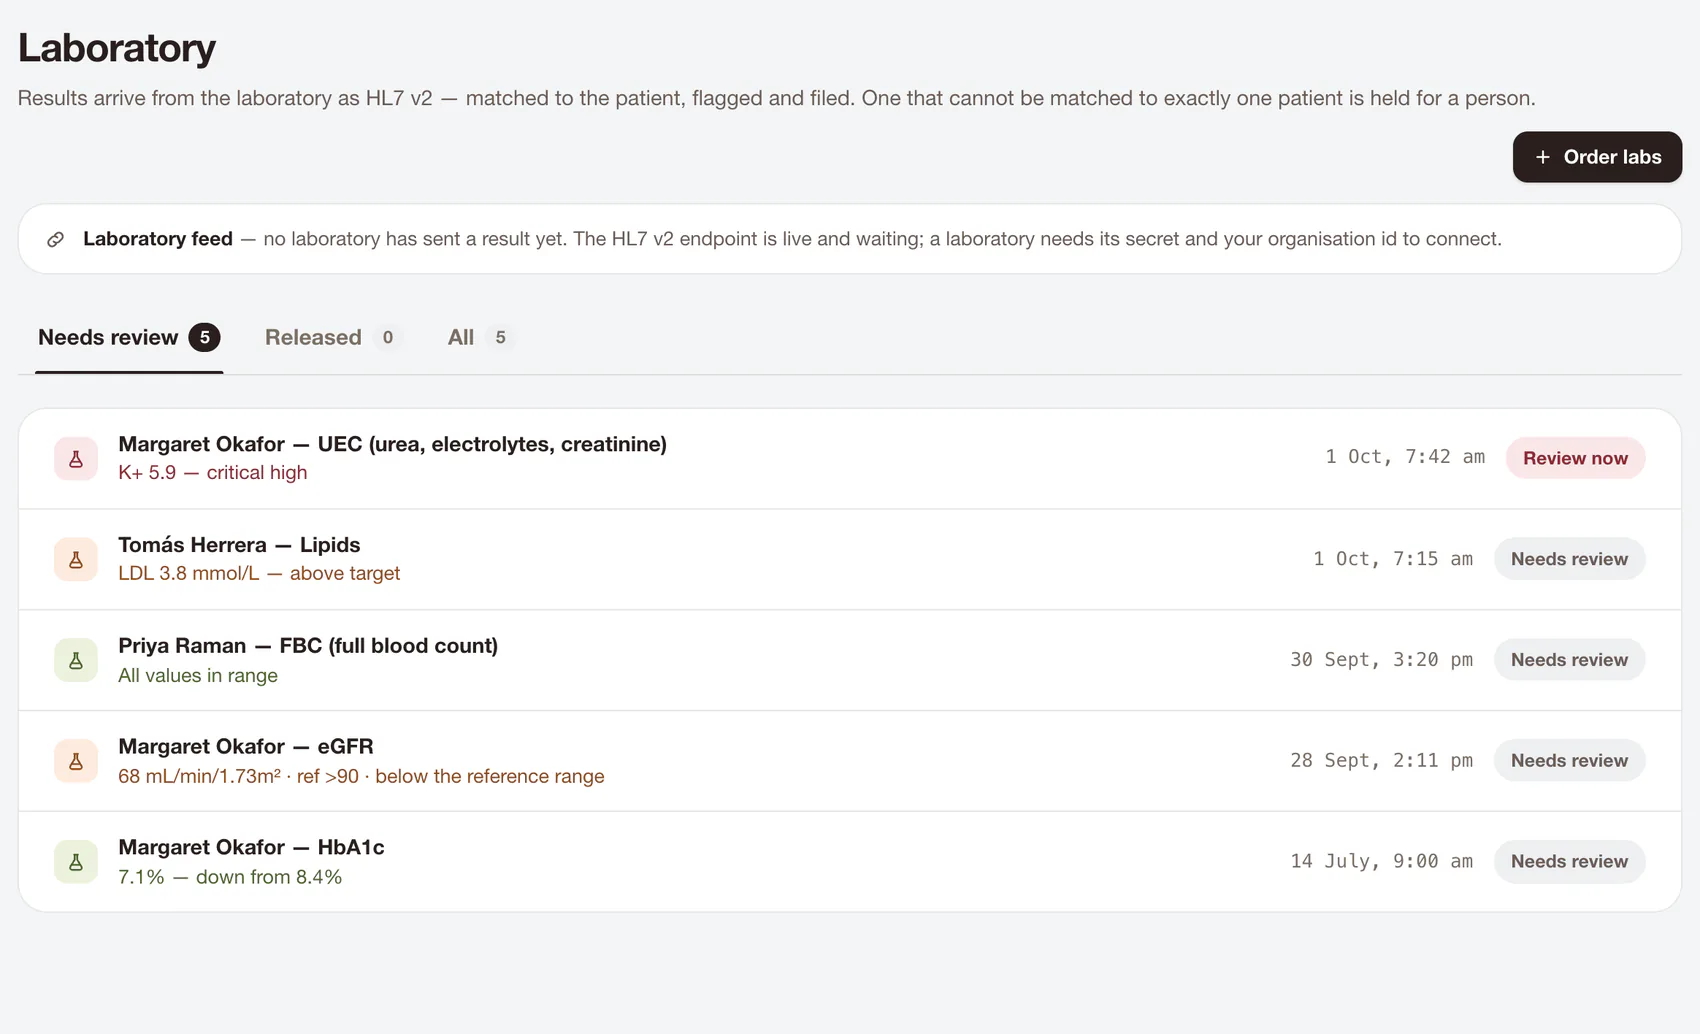Click the Released count badge 0
The width and height of the screenshot is (1700, 1034).
388,338
